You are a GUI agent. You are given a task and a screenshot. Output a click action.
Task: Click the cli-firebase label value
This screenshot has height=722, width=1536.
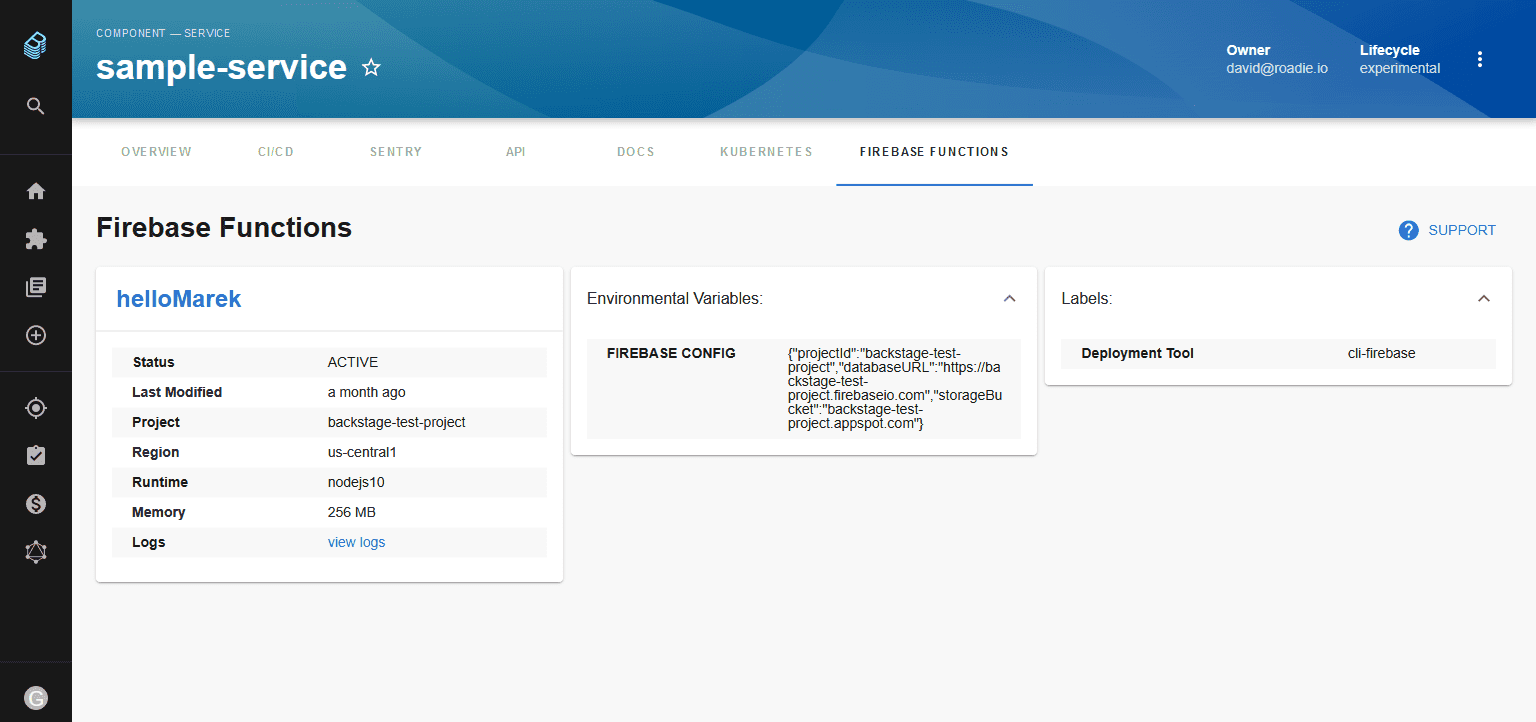click(1382, 353)
